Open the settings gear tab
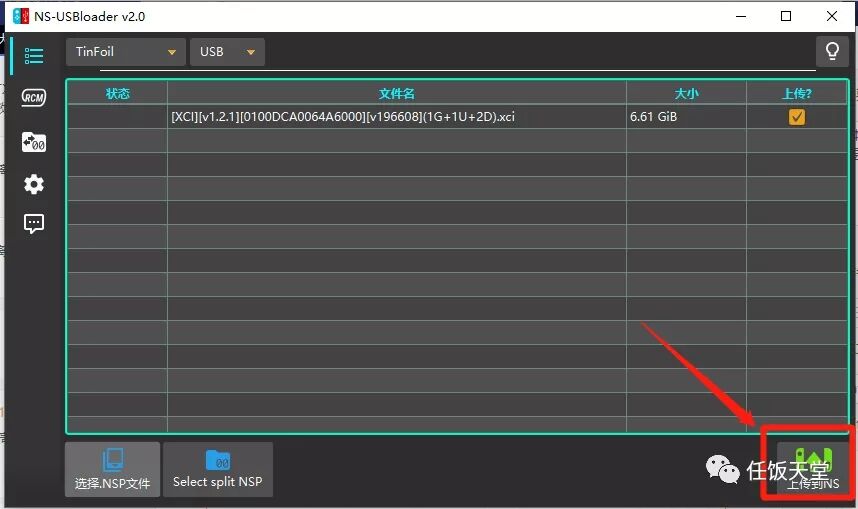Image resolution: width=858 pixels, height=509 pixels. pyautogui.click(x=34, y=184)
